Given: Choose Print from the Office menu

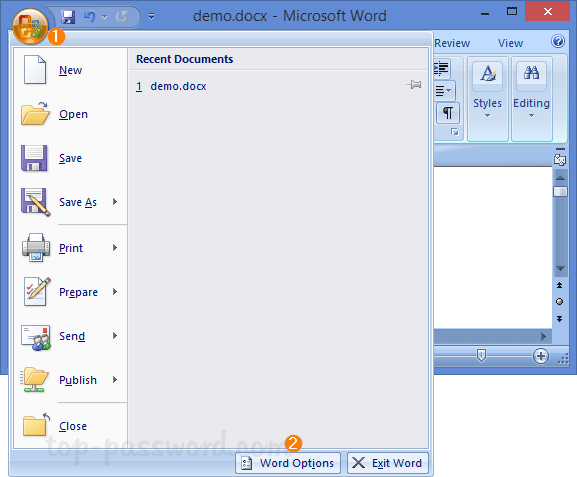Looking at the screenshot, I should (70, 248).
